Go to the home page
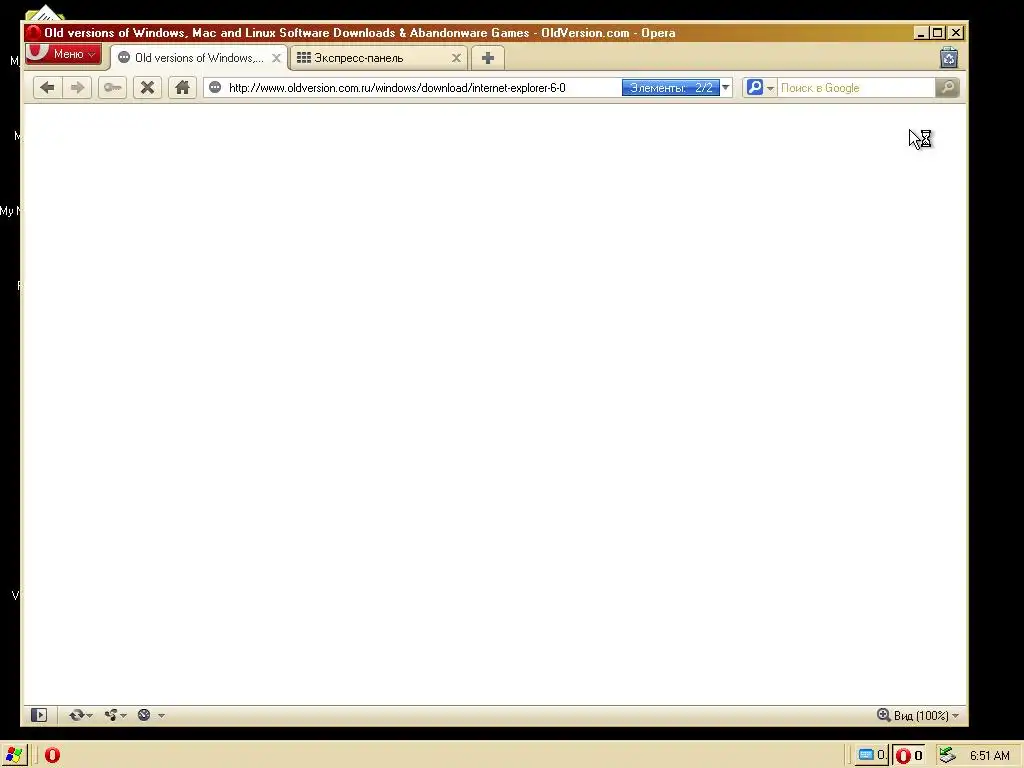Image resolution: width=1024 pixels, height=768 pixels. 182,88
